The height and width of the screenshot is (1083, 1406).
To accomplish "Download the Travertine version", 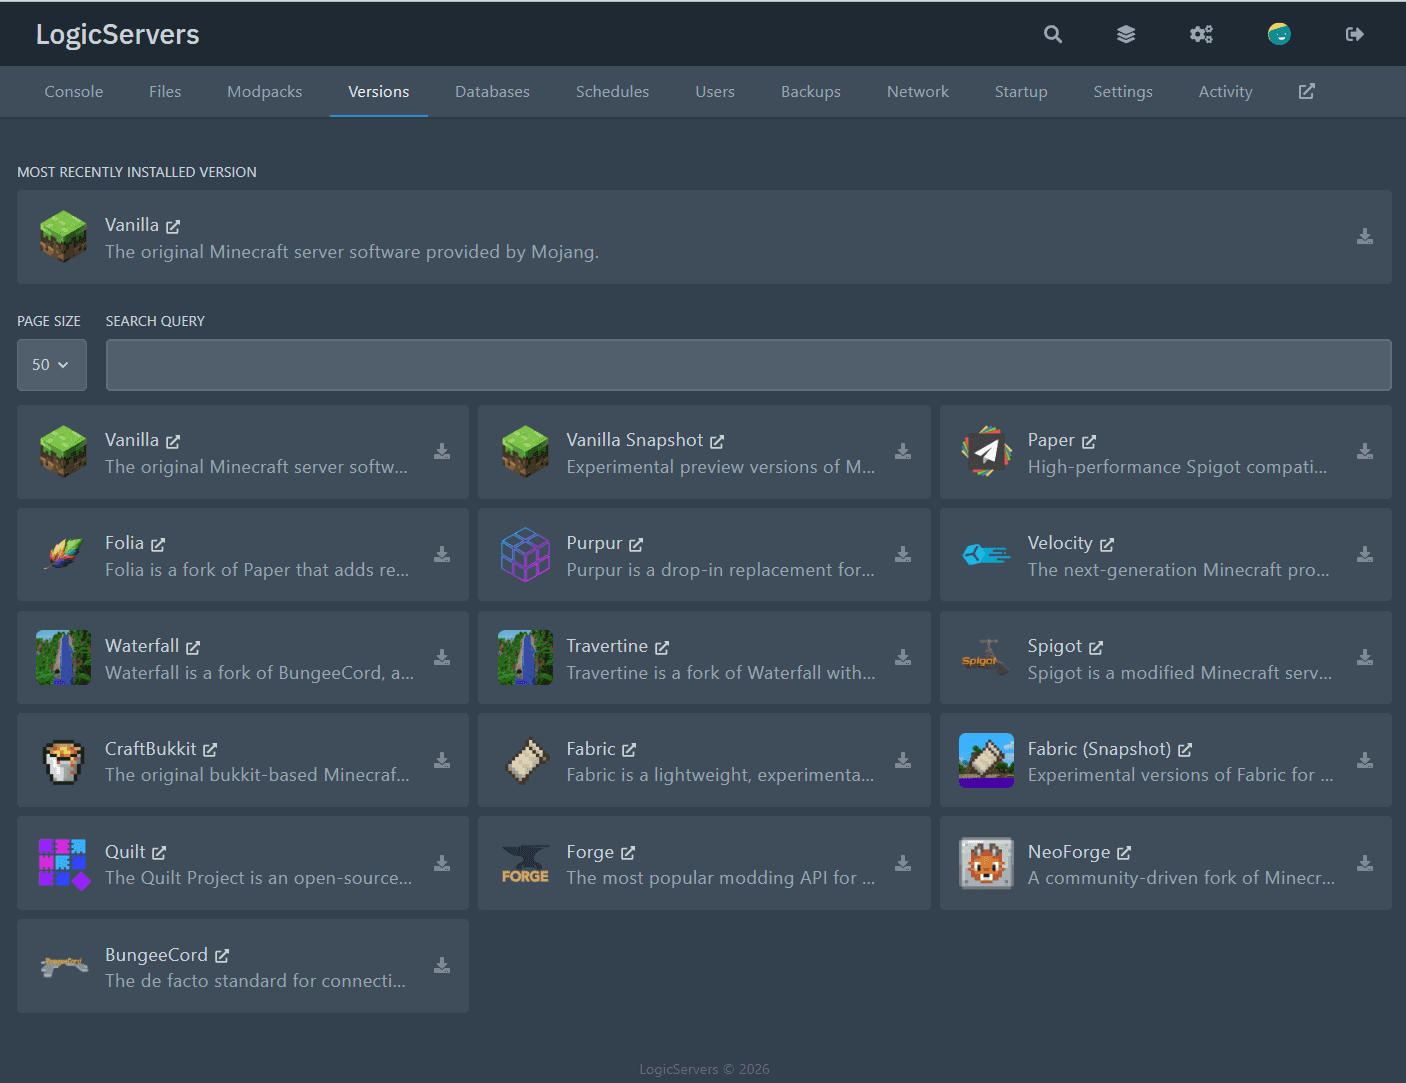I will pos(903,657).
